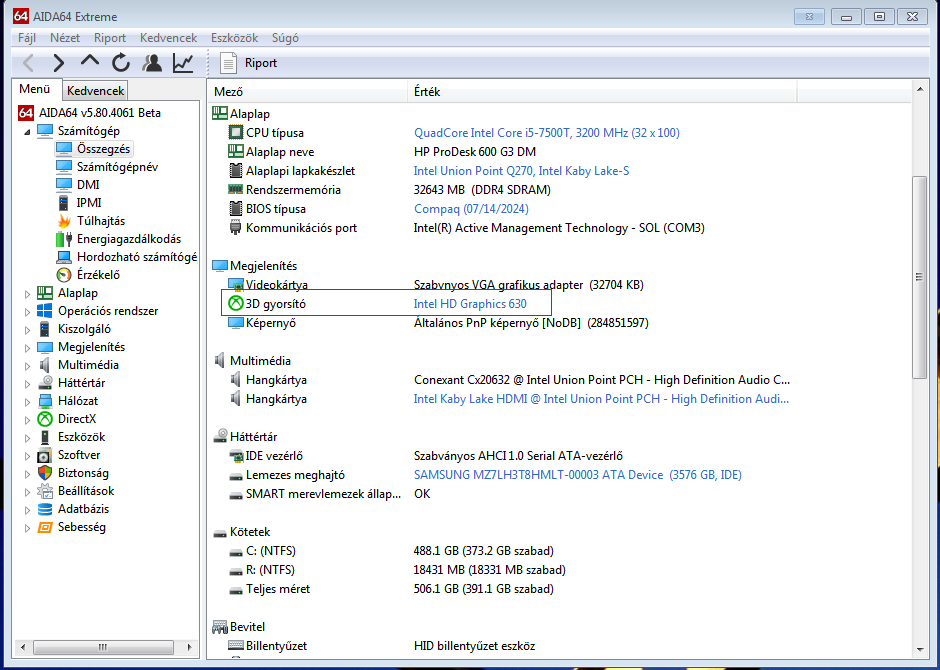Open the graph chart toolbar icon
This screenshot has width=940, height=670.
183,63
